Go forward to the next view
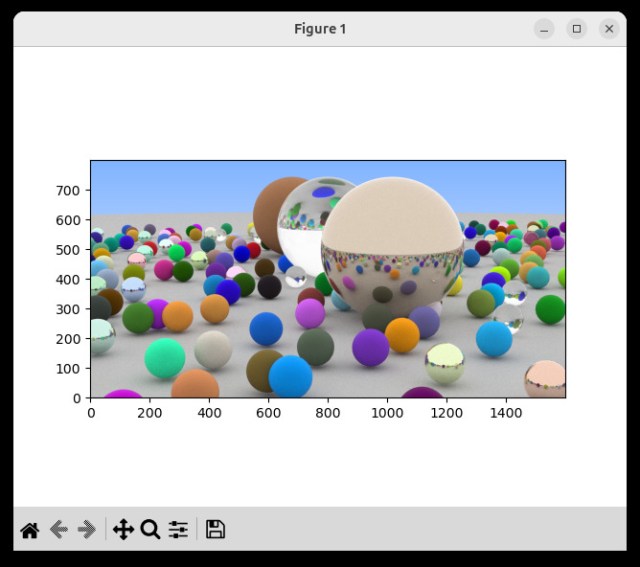 click(87, 530)
